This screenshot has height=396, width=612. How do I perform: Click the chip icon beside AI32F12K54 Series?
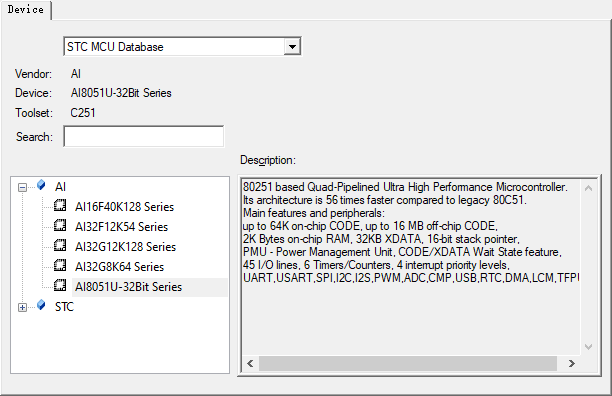pyautogui.click(x=60, y=225)
